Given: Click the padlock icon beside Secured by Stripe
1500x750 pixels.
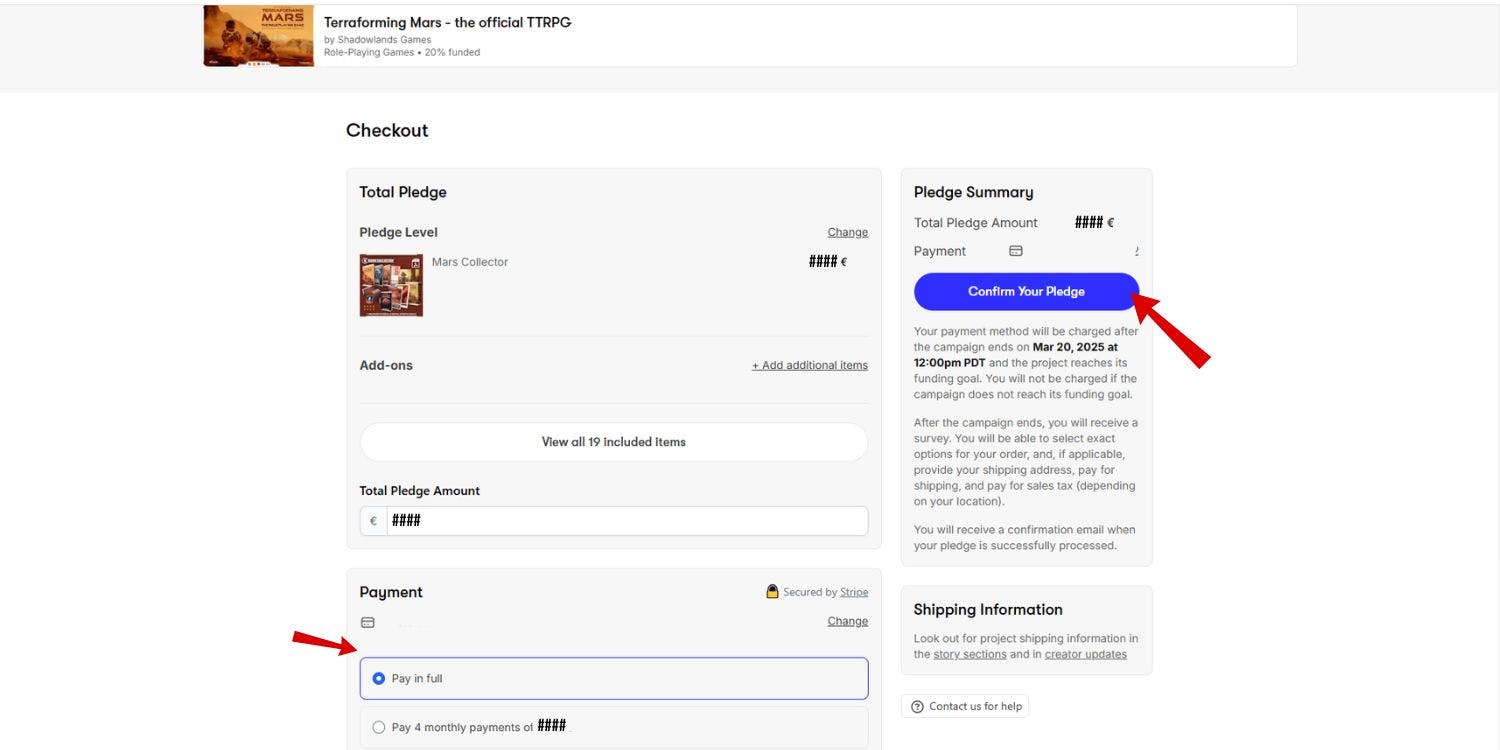Looking at the screenshot, I should click(772, 592).
